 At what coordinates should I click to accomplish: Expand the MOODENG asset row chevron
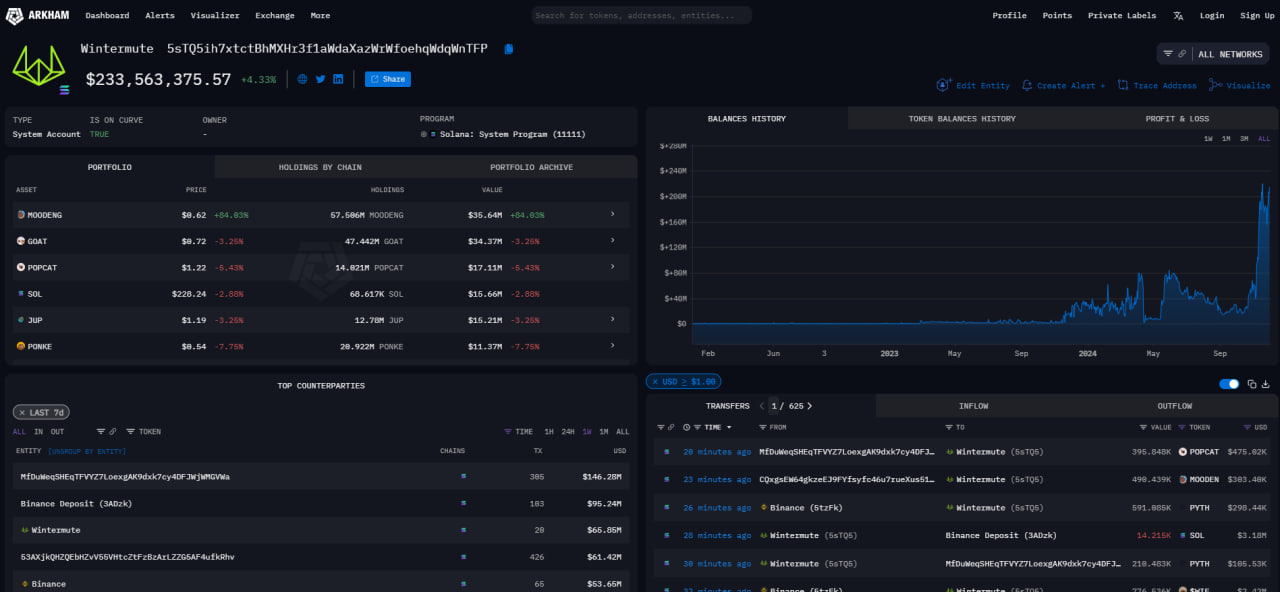pyautogui.click(x=612, y=214)
